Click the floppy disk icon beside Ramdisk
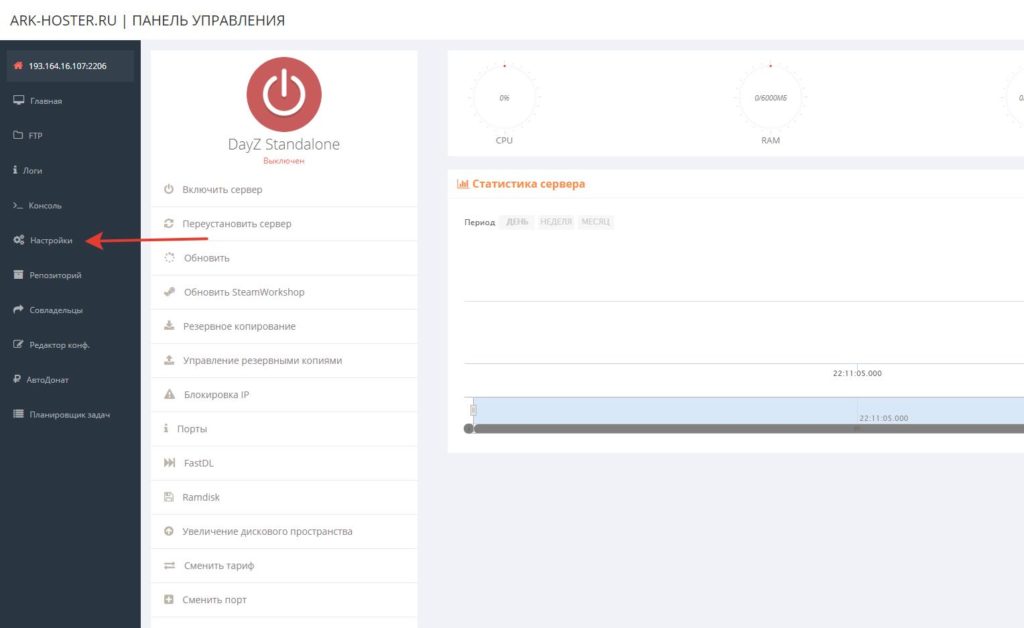Viewport: 1024px width, 628px height. pyautogui.click(x=168, y=497)
